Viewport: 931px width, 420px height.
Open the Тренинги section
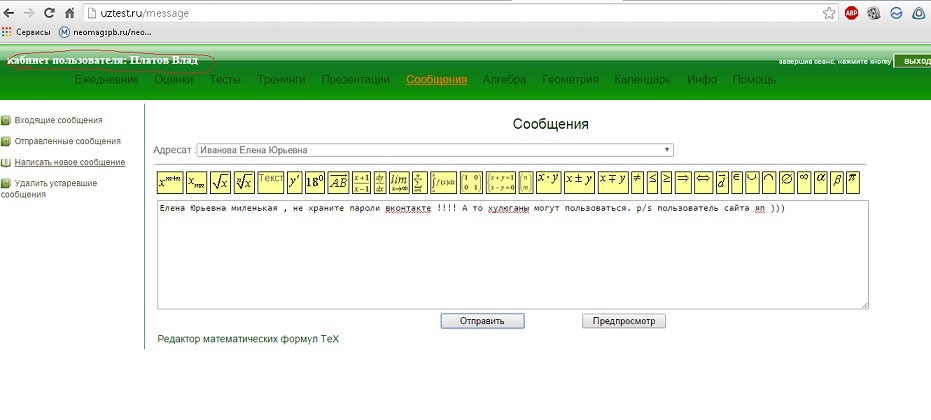[281, 80]
